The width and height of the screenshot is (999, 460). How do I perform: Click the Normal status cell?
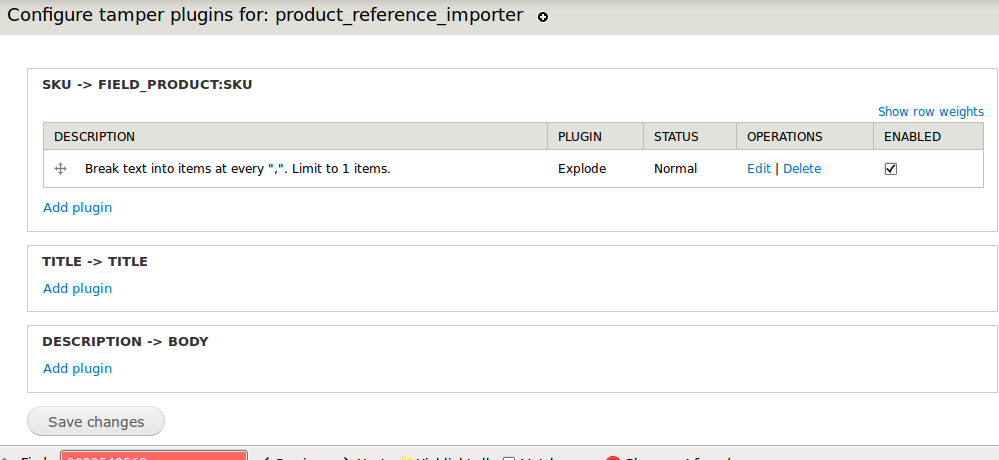pyautogui.click(x=675, y=169)
